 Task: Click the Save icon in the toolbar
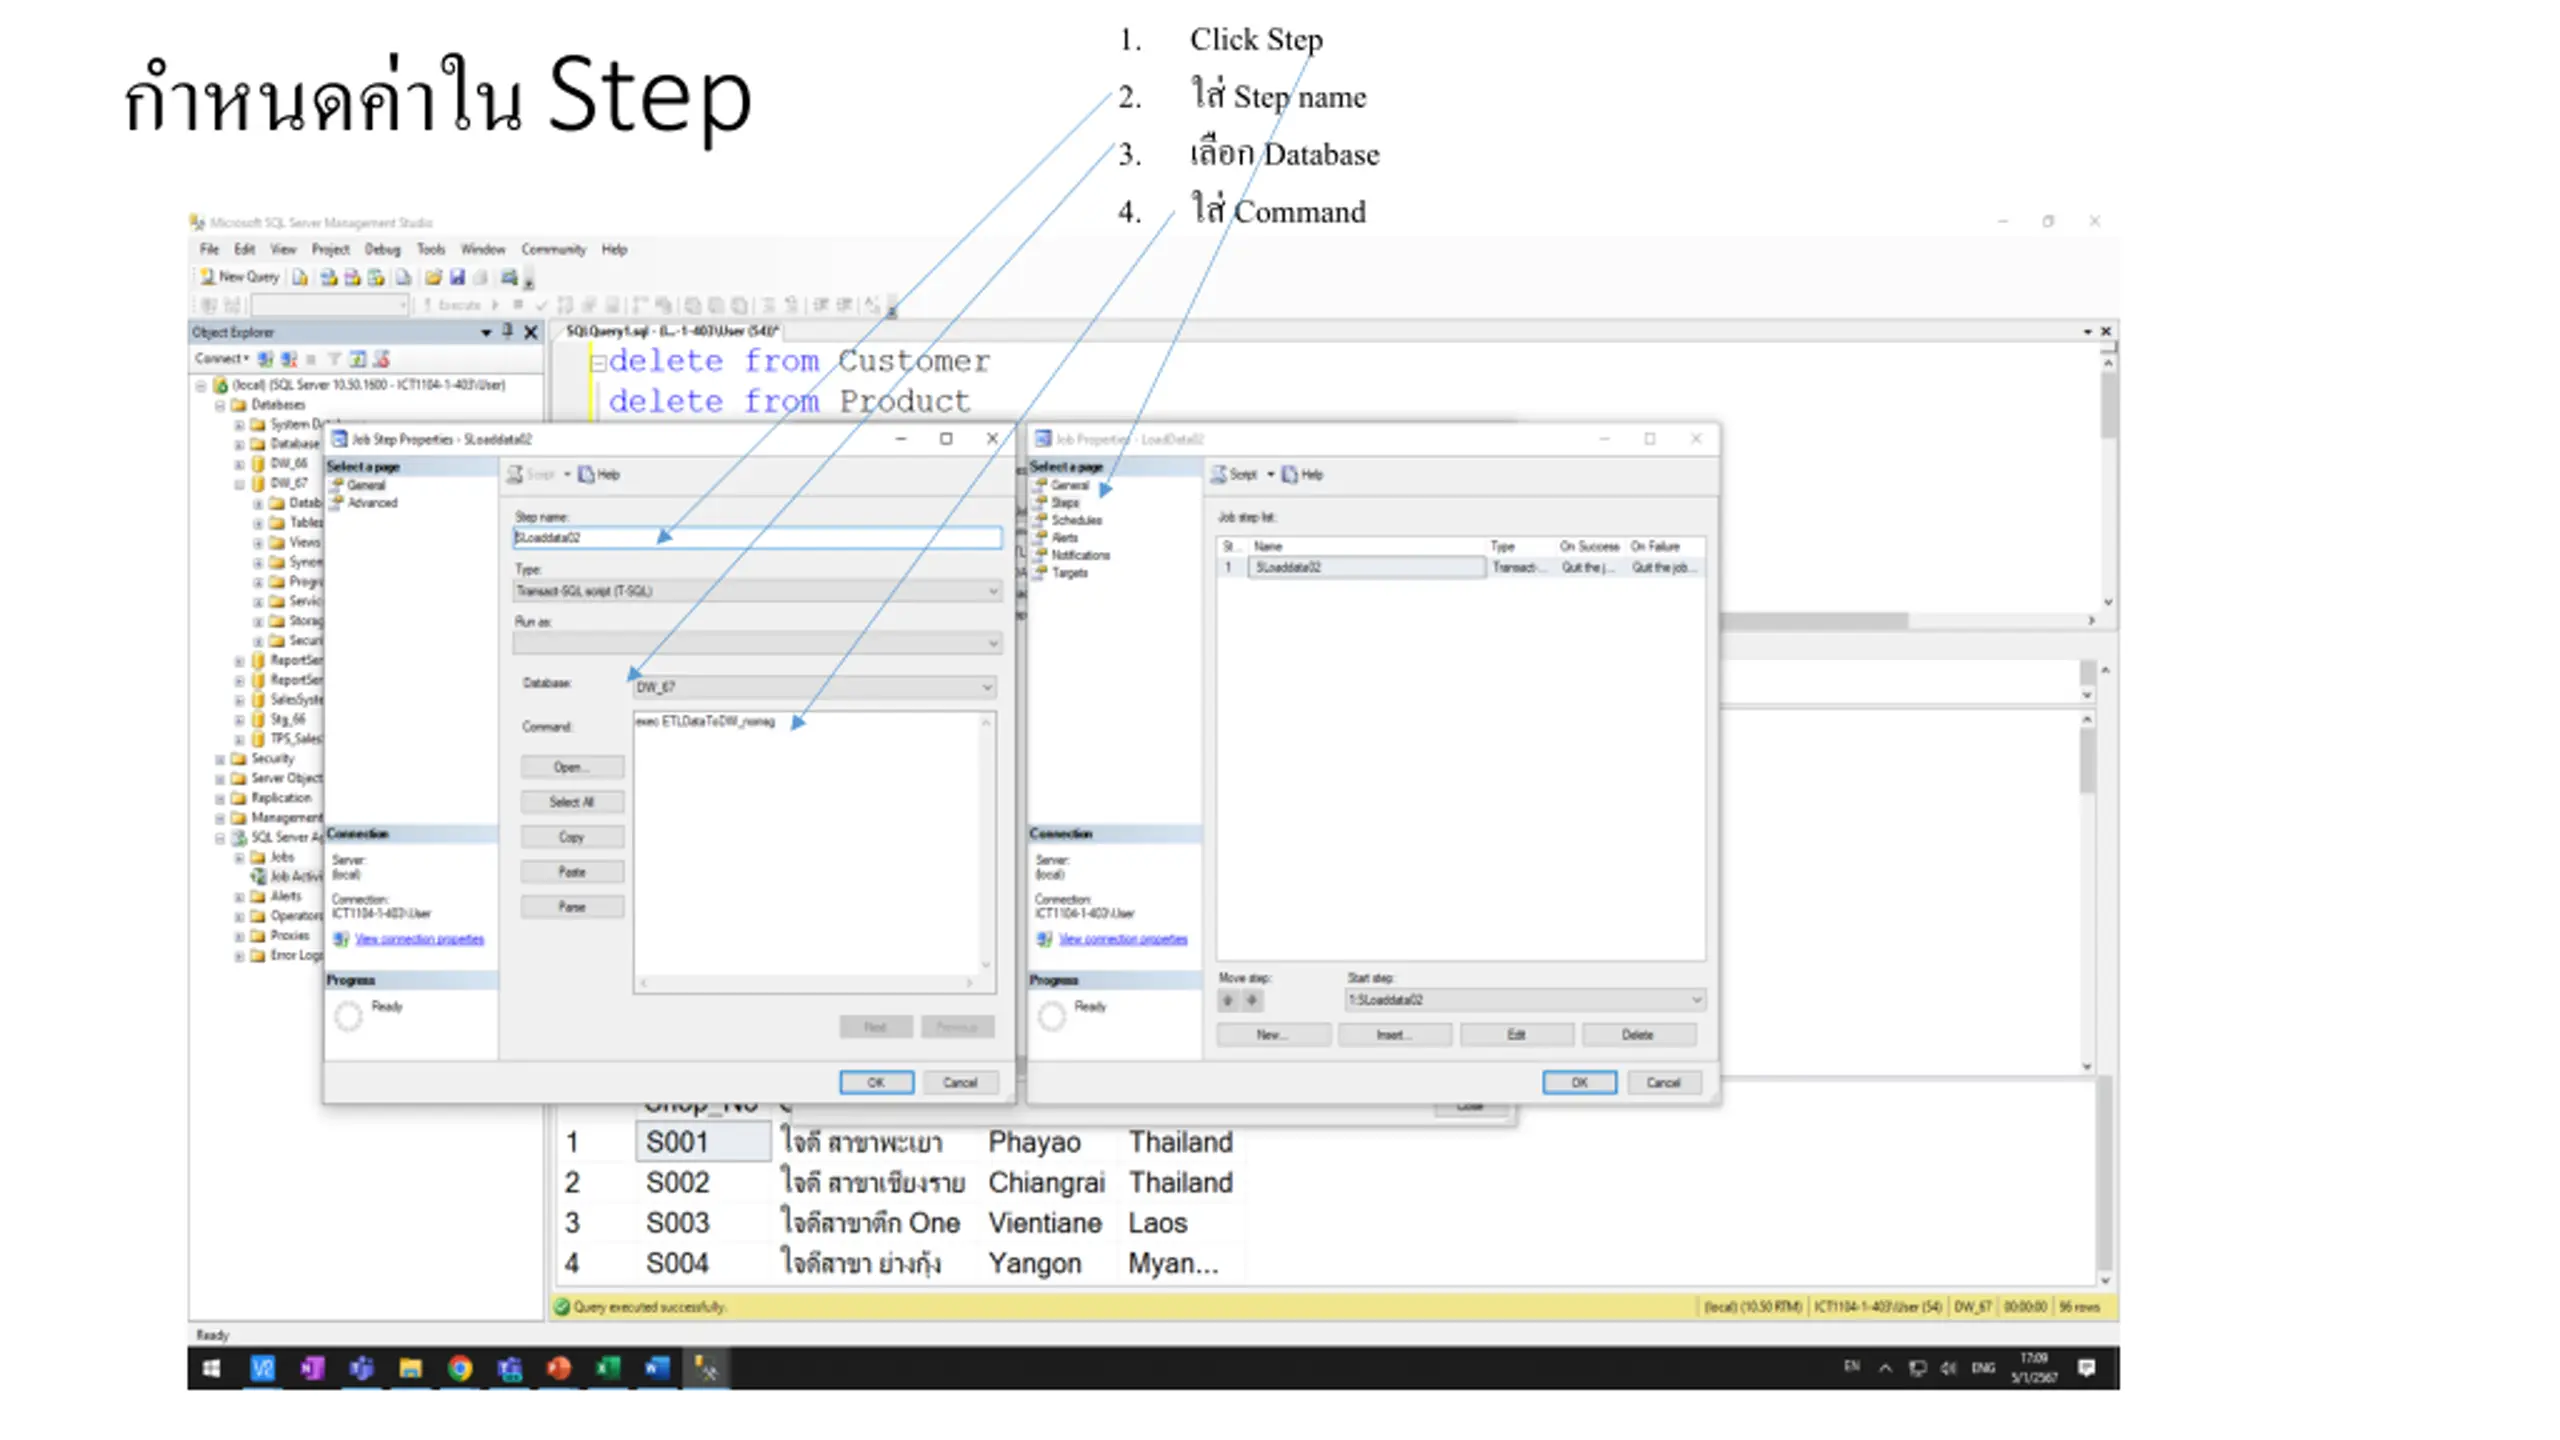pos(457,277)
